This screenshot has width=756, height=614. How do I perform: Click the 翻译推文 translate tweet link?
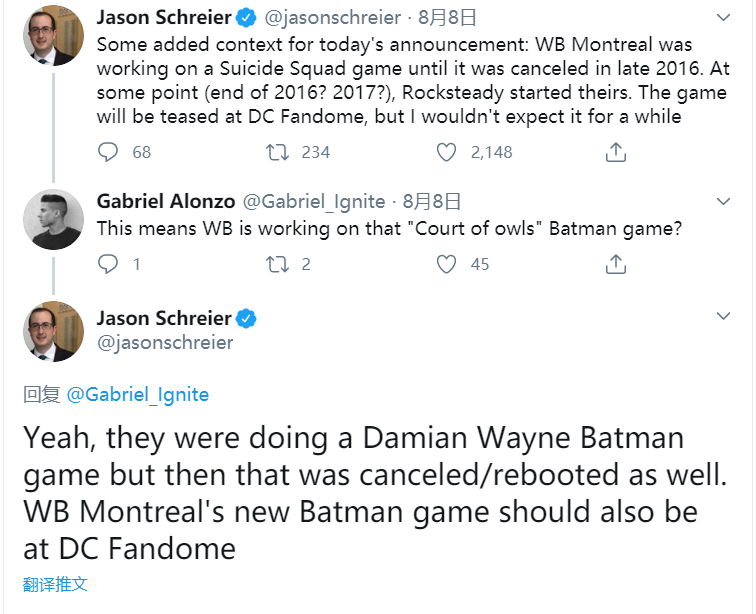[56, 585]
